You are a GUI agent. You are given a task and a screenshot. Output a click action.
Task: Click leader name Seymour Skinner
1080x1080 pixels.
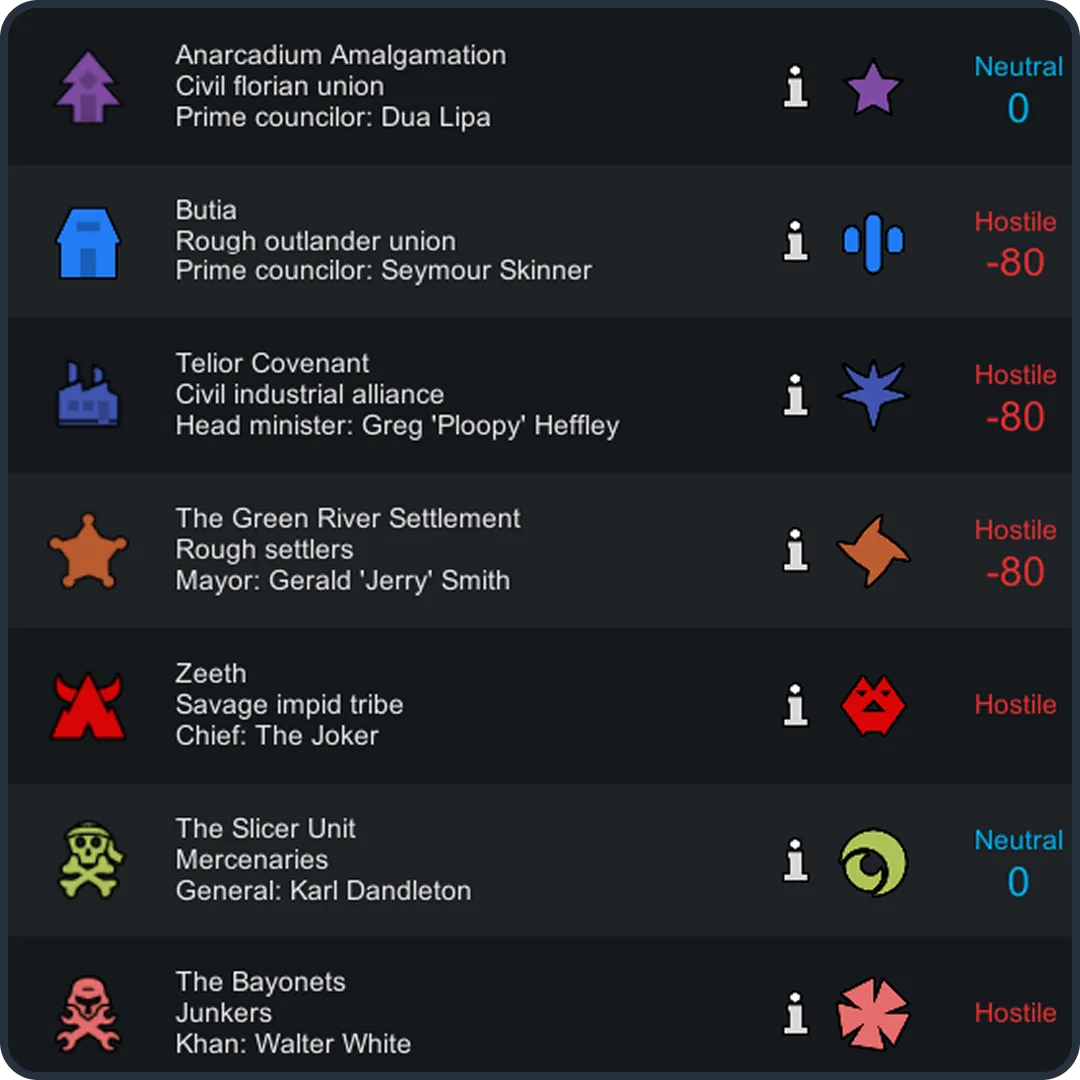(486, 271)
